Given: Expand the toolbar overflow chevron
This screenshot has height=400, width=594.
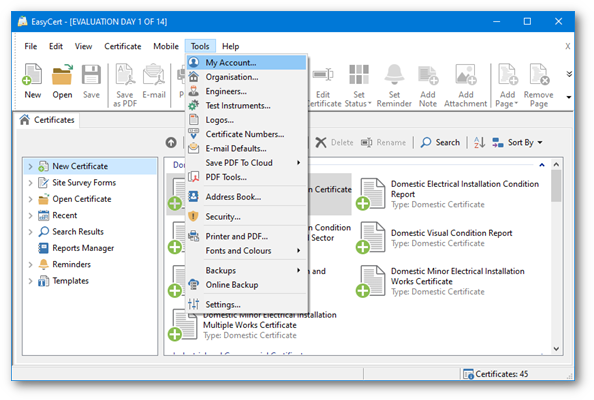Looking at the screenshot, I should [x=569, y=74].
